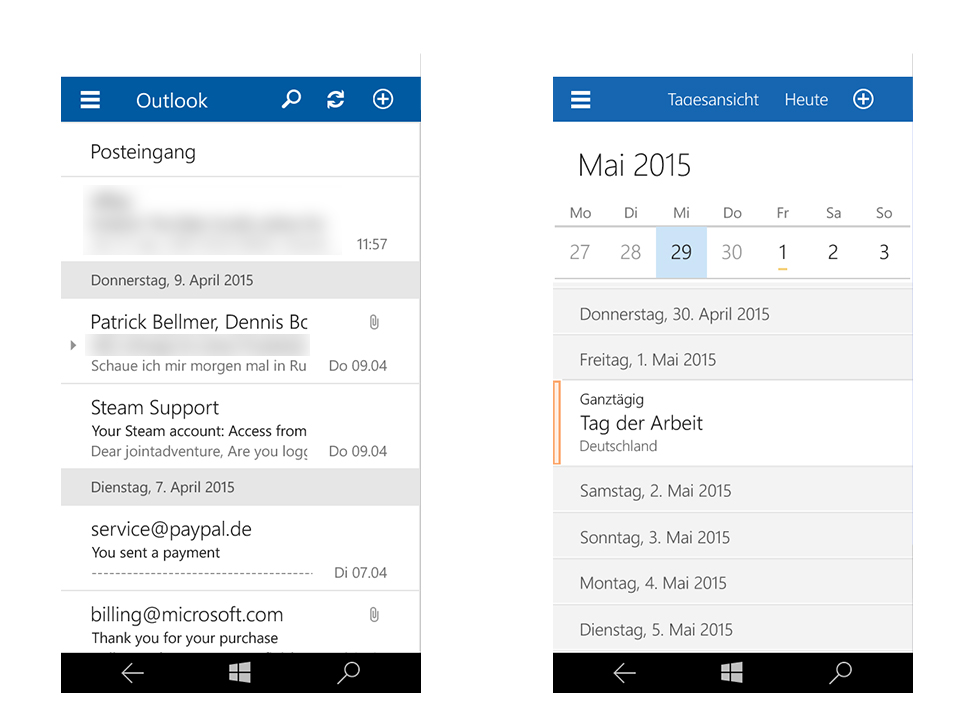Open the Tagesansicht view switcher
Viewport: 970px width, 728px height.
[x=713, y=100]
